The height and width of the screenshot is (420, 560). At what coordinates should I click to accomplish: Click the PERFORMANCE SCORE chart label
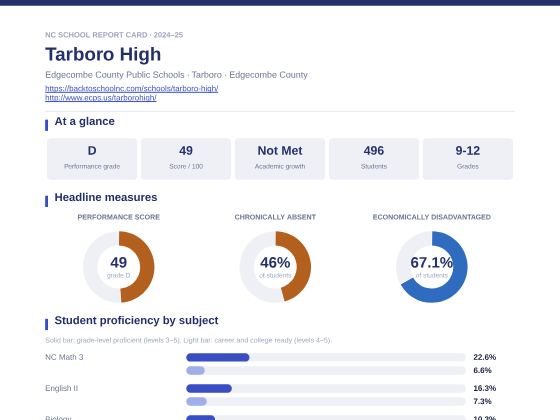coord(119,217)
